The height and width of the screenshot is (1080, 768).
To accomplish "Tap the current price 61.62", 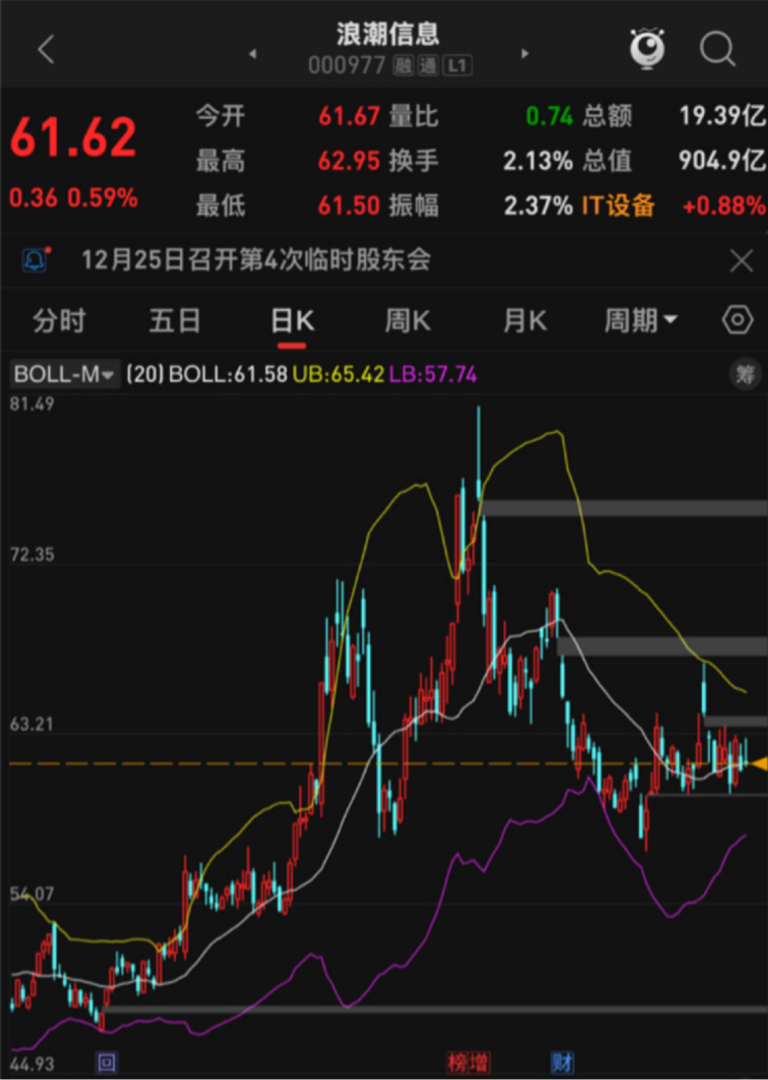I will (73, 137).
